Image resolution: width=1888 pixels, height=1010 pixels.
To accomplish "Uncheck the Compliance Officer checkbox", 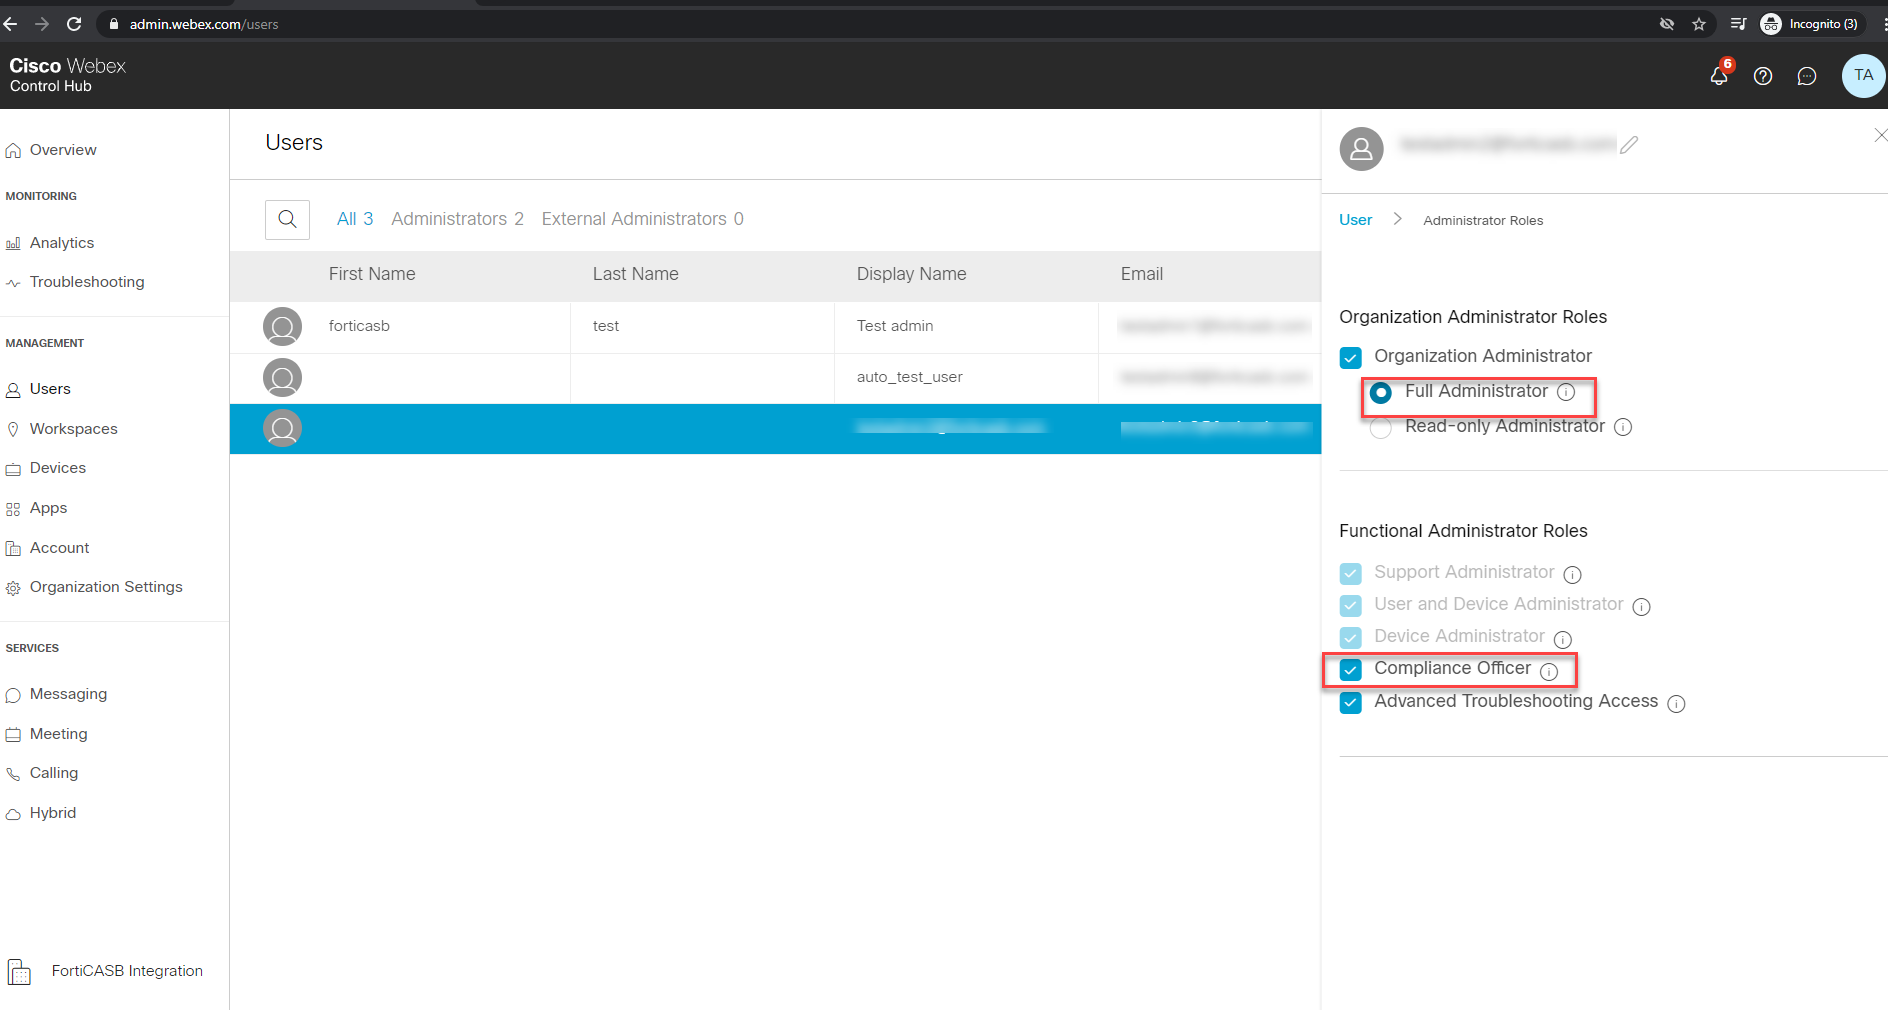I will tap(1350, 669).
